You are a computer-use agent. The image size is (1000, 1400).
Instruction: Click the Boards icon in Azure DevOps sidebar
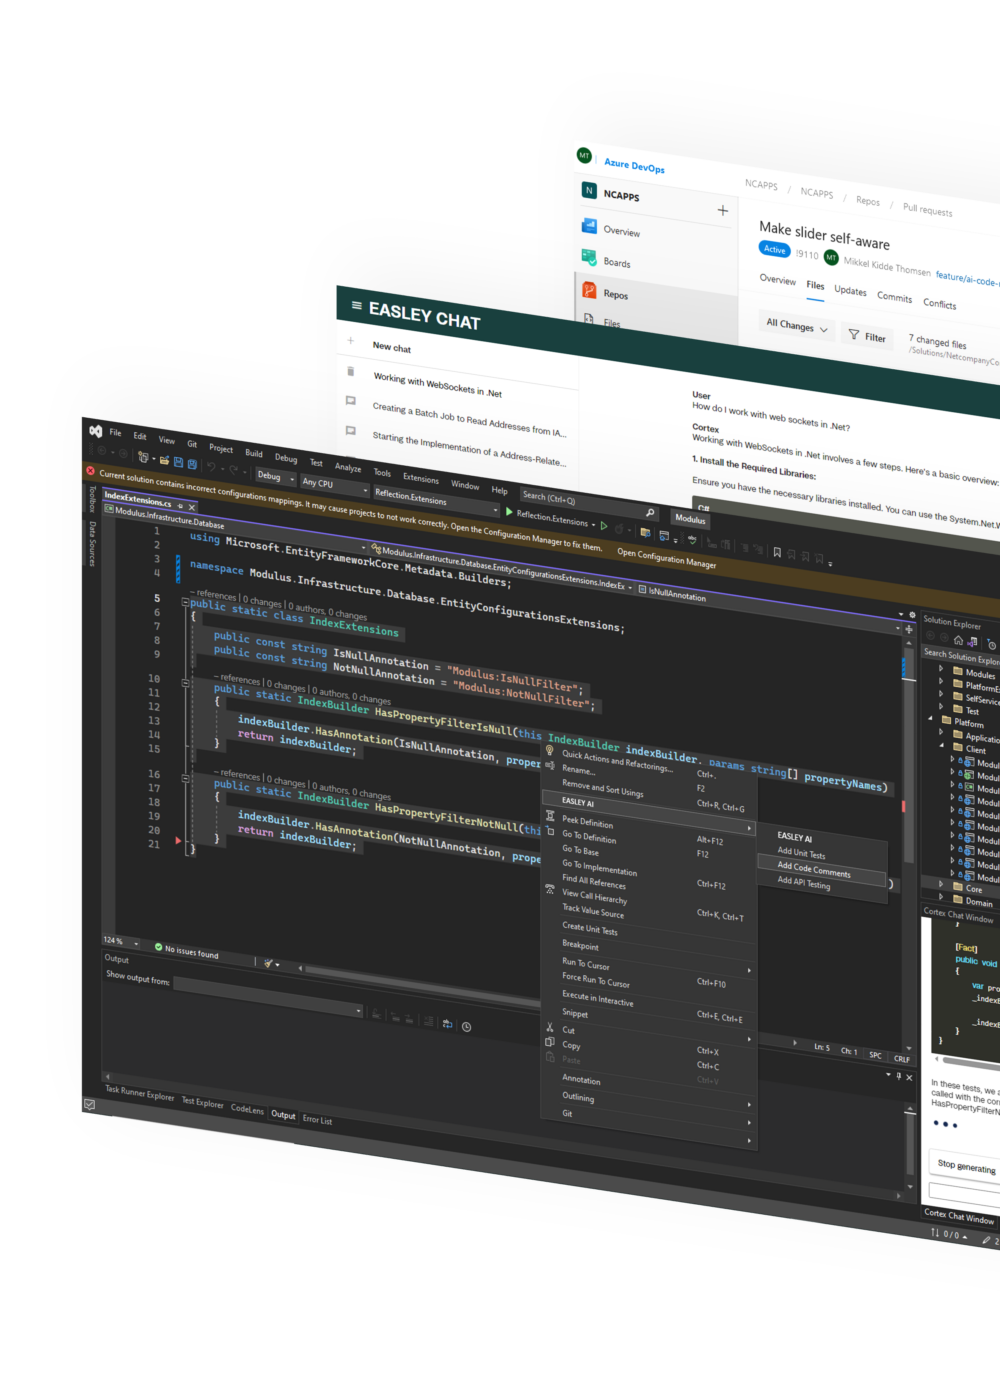click(x=590, y=258)
